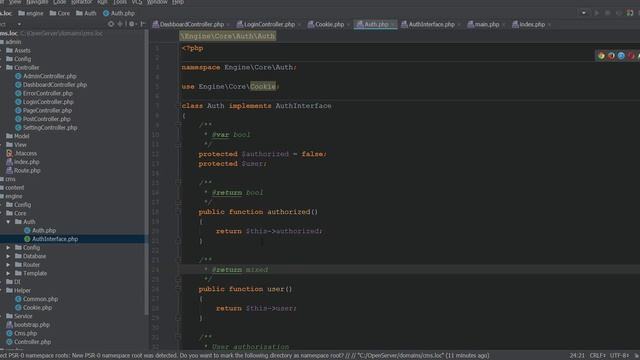640x360 pixels.
Task: Open preview in Chrome browser icon
Action: pos(601,56)
